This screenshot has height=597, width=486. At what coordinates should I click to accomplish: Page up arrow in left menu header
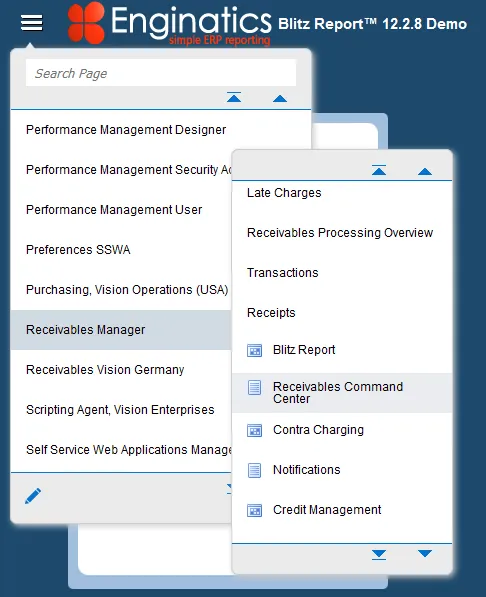click(x=280, y=99)
